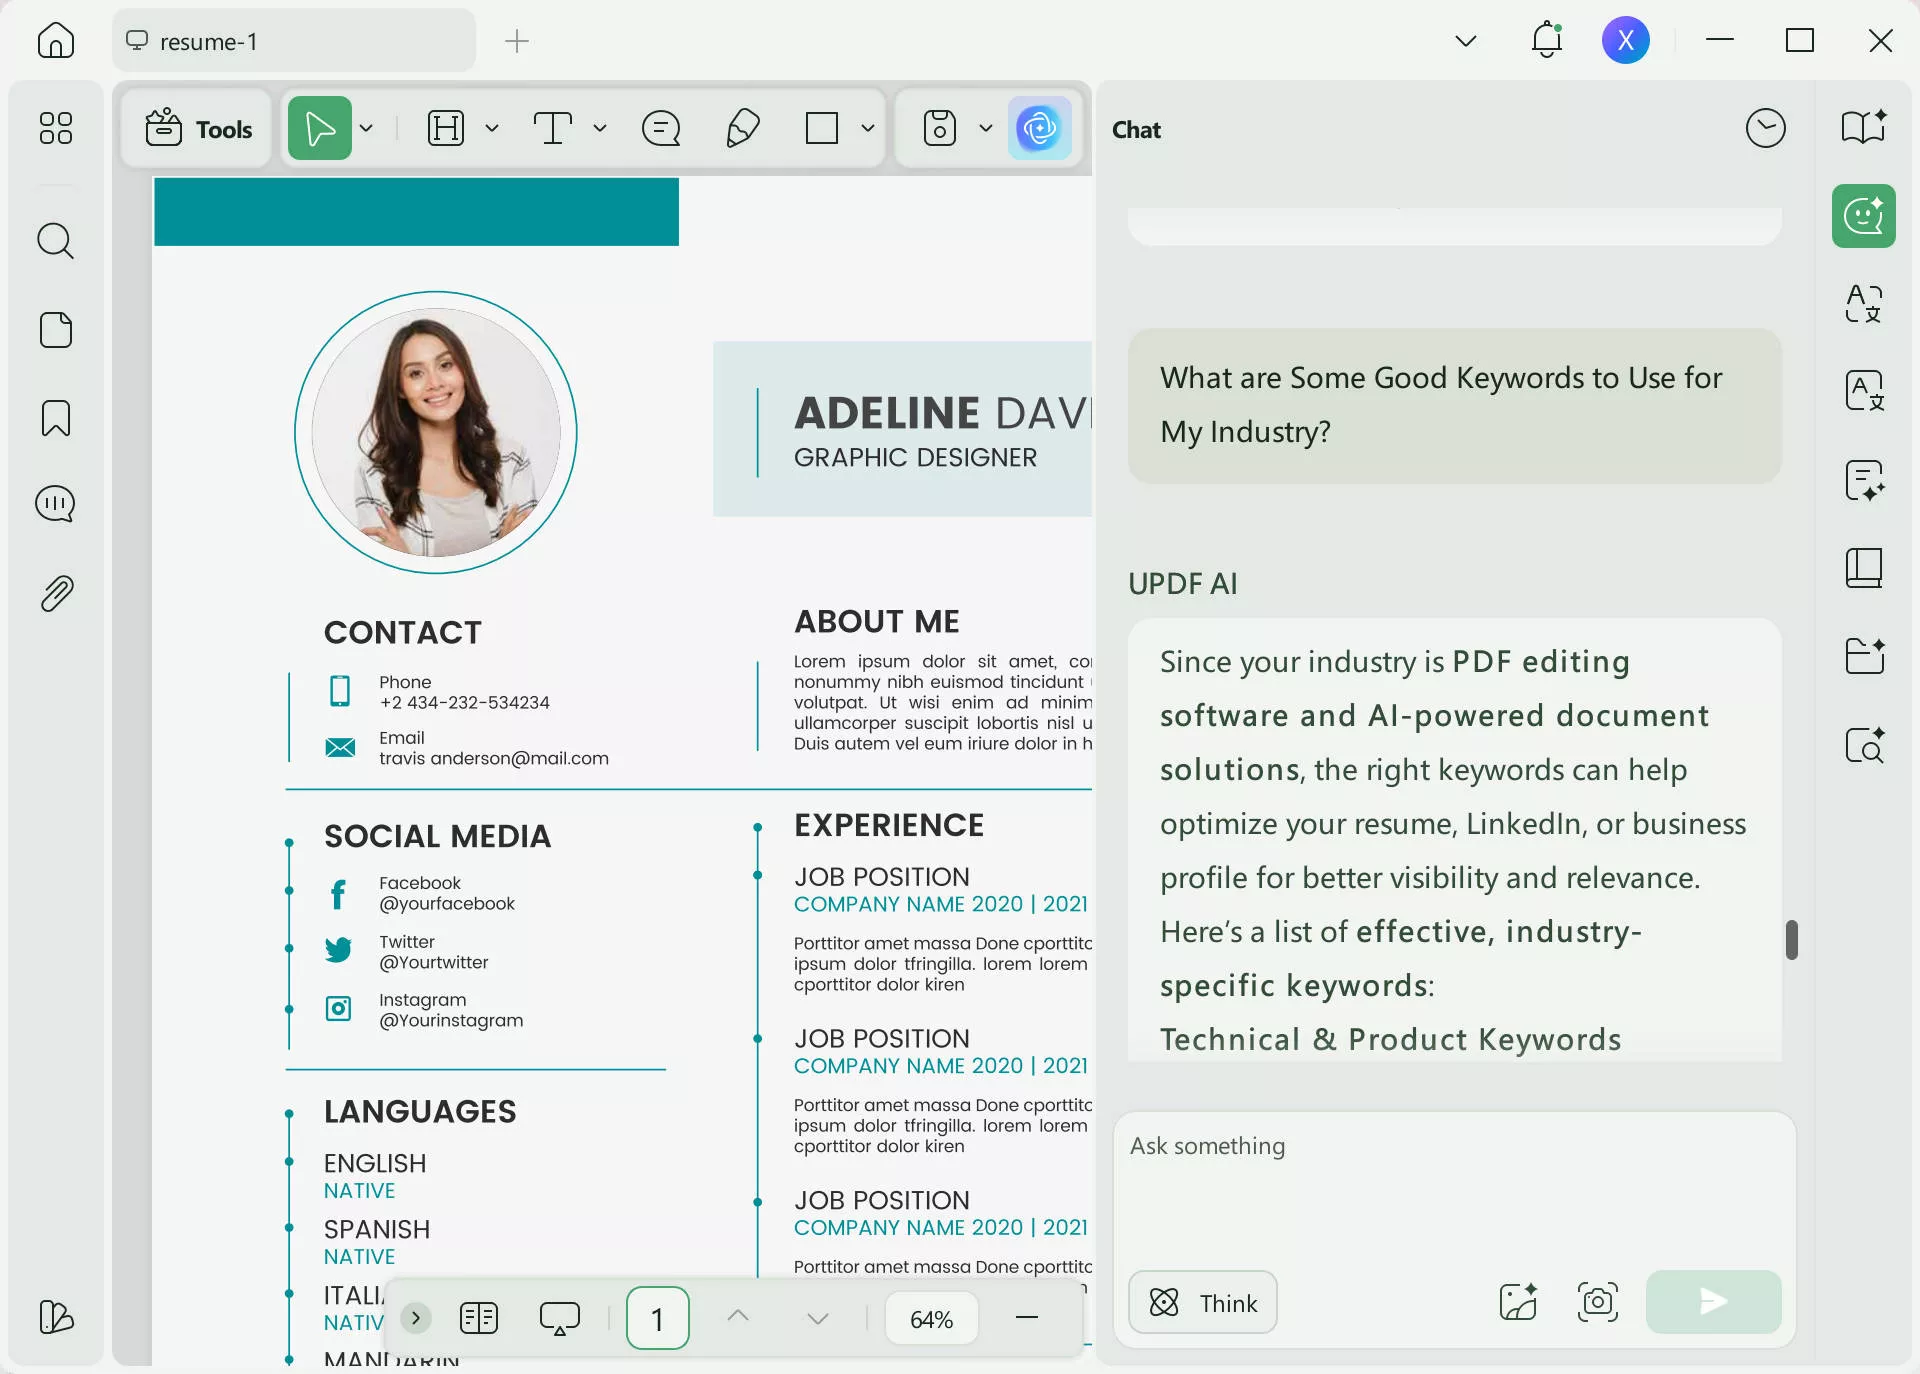Image resolution: width=1920 pixels, height=1374 pixels.
Task: Open the bookmarks panel
Action: (55, 418)
